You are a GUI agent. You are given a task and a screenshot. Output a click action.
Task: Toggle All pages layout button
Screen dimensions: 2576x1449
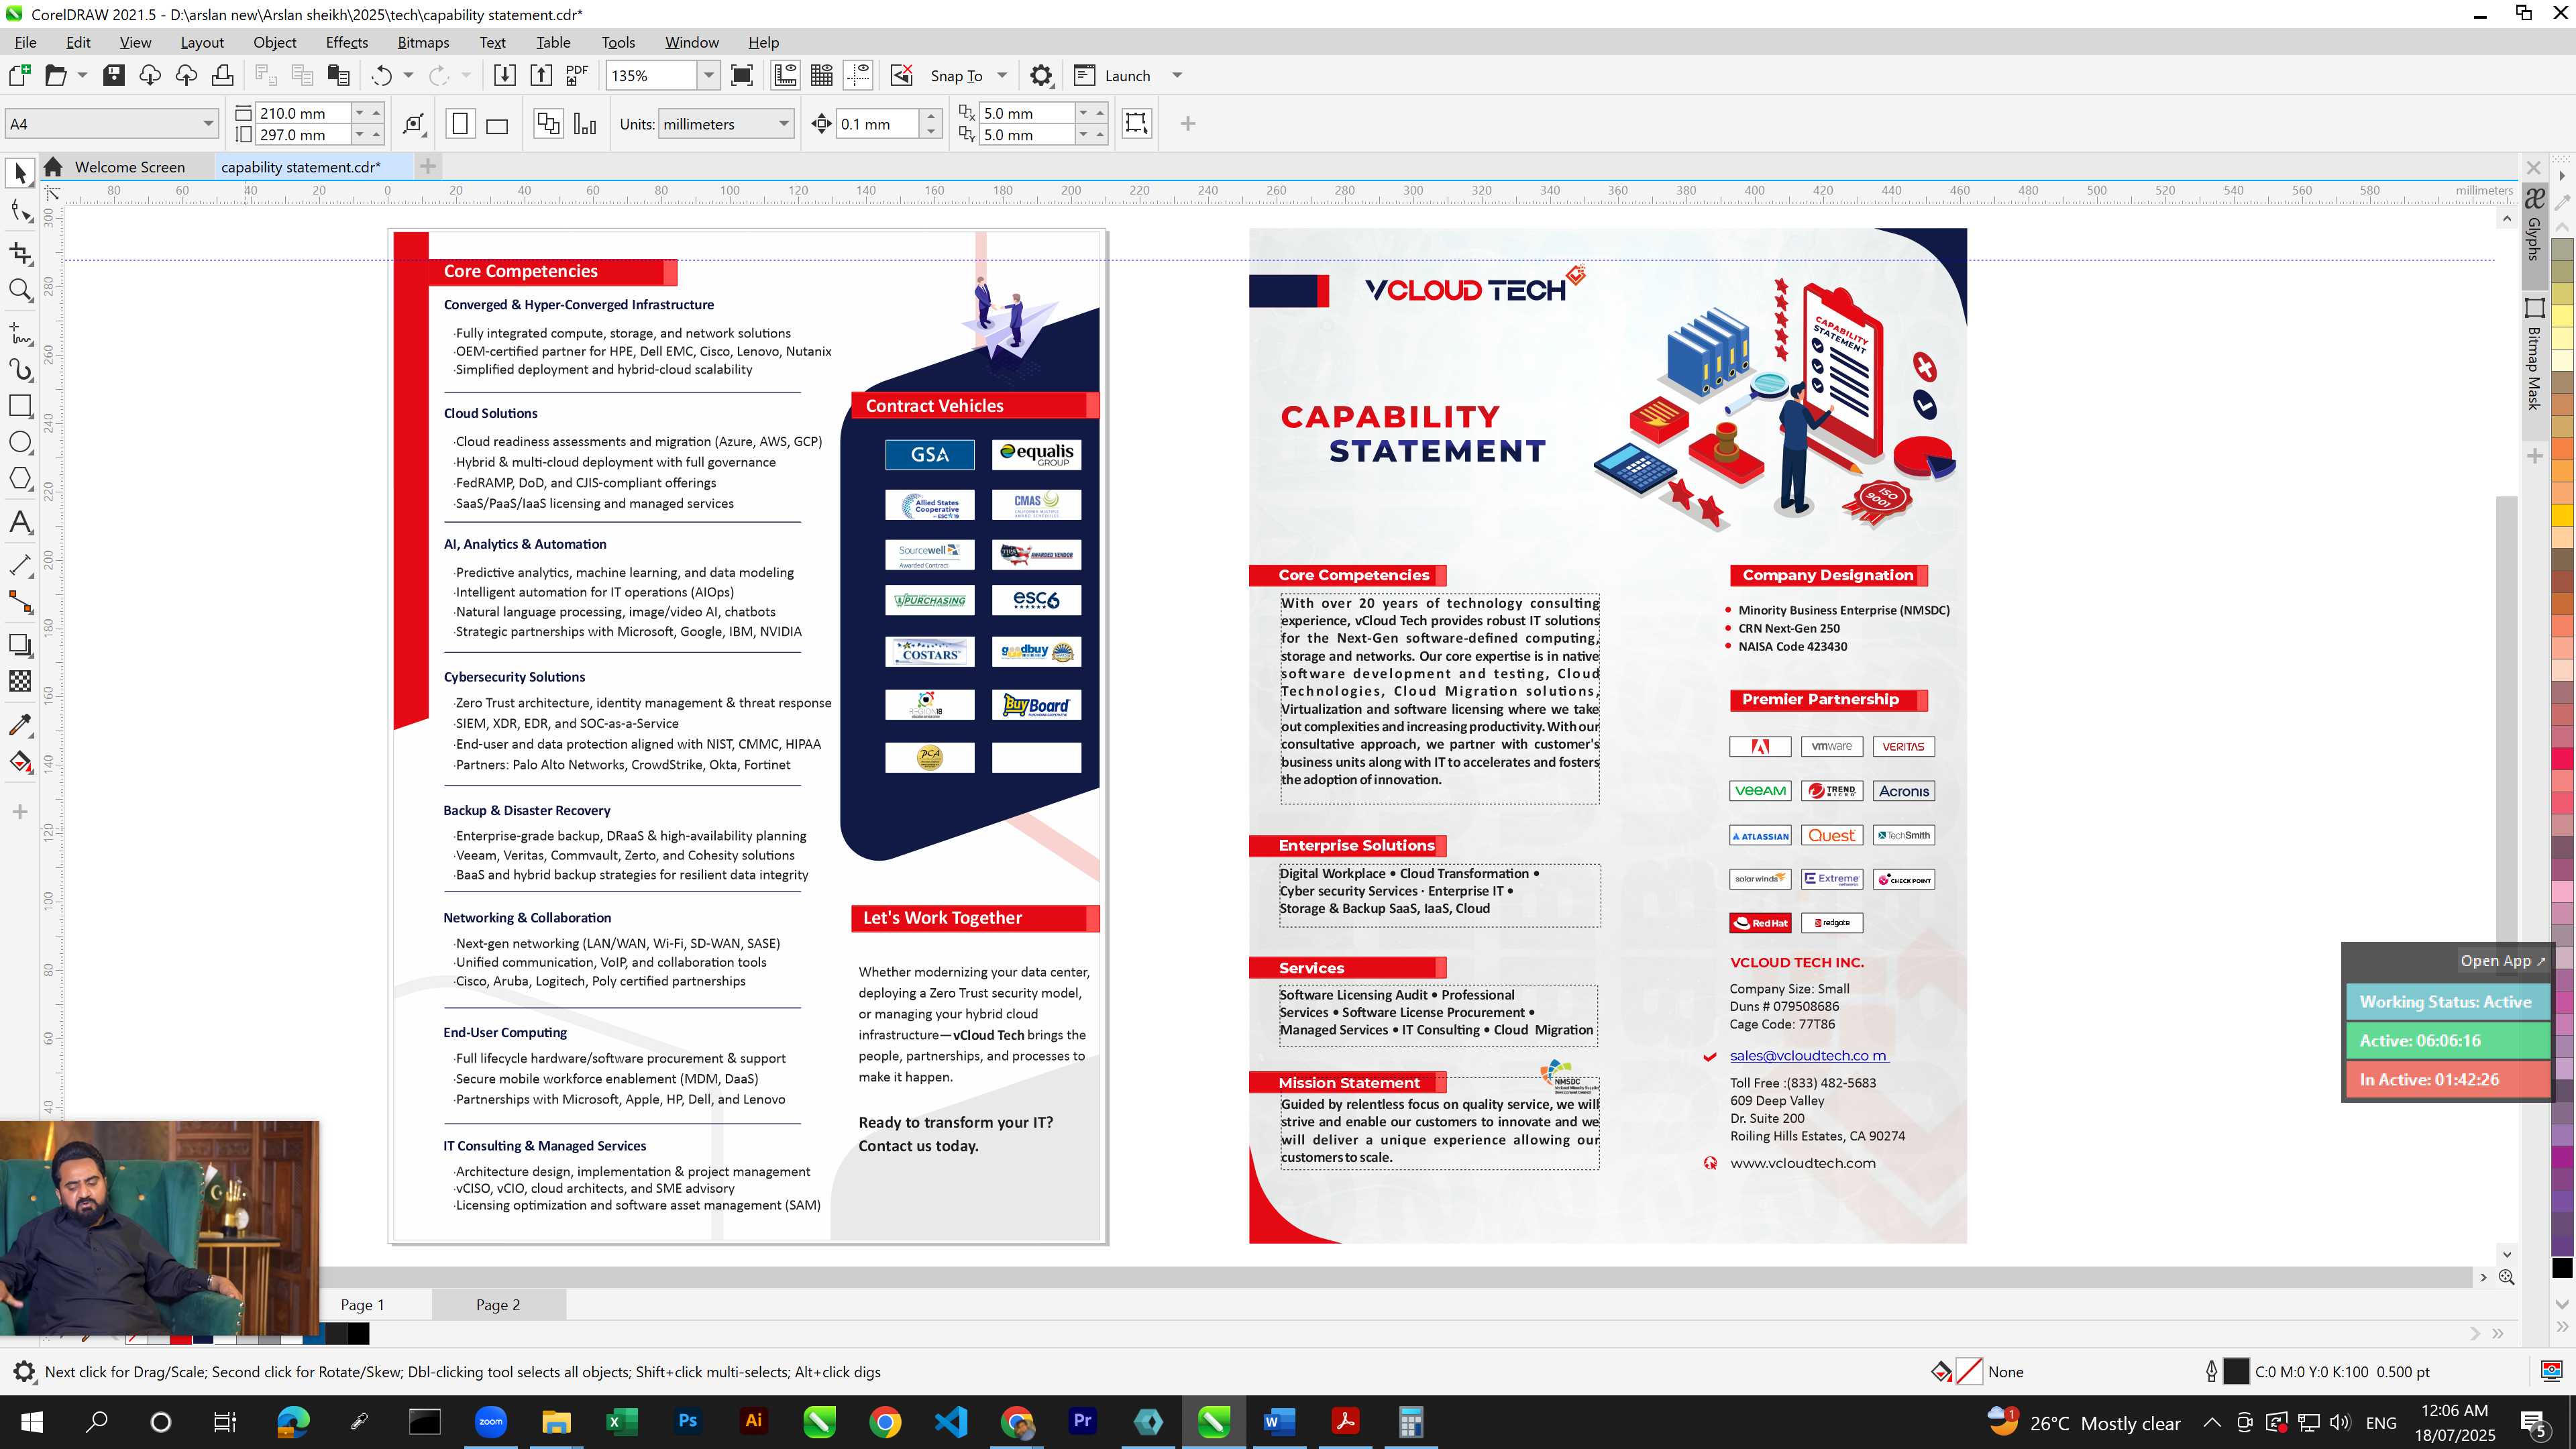[x=548, y=124]
